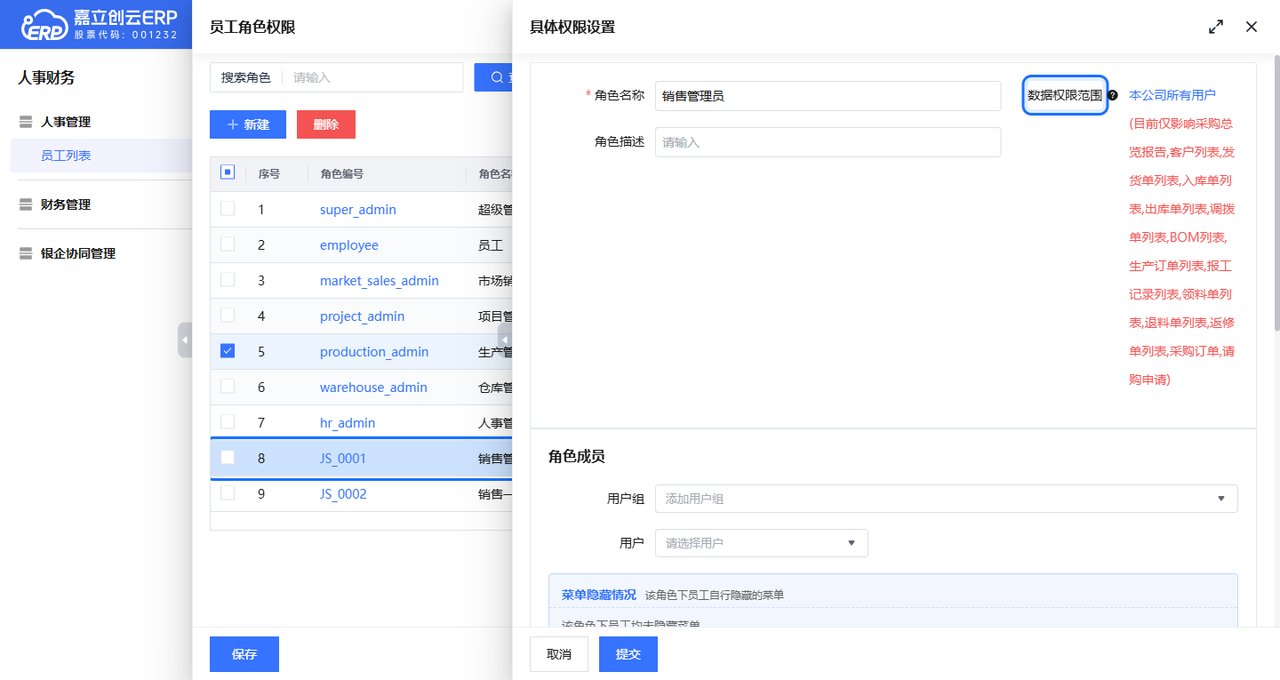Click the 角色编号 column header
Image resolution: width=1280 pixels, height=680 pixels.
(342, 174)
